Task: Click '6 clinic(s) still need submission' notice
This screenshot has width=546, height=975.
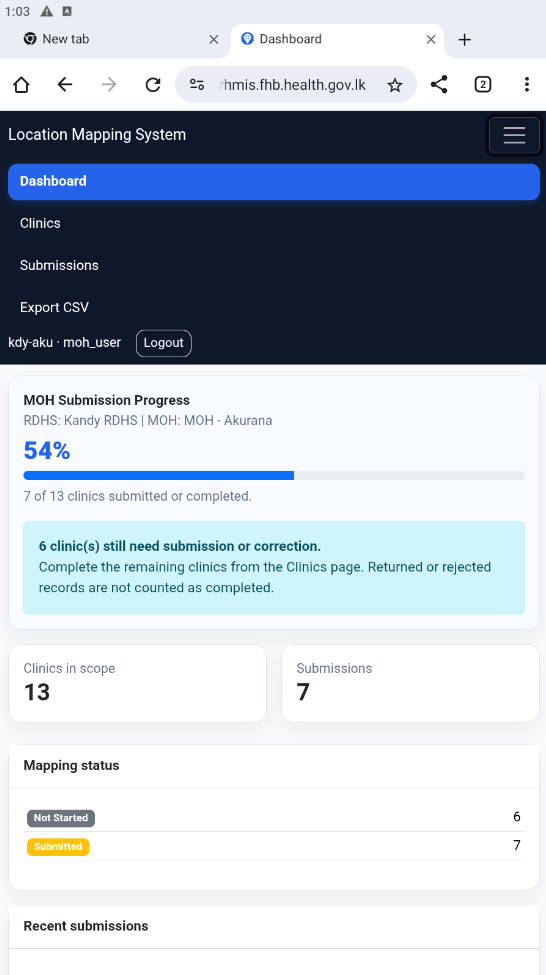Action: [274, 568]
